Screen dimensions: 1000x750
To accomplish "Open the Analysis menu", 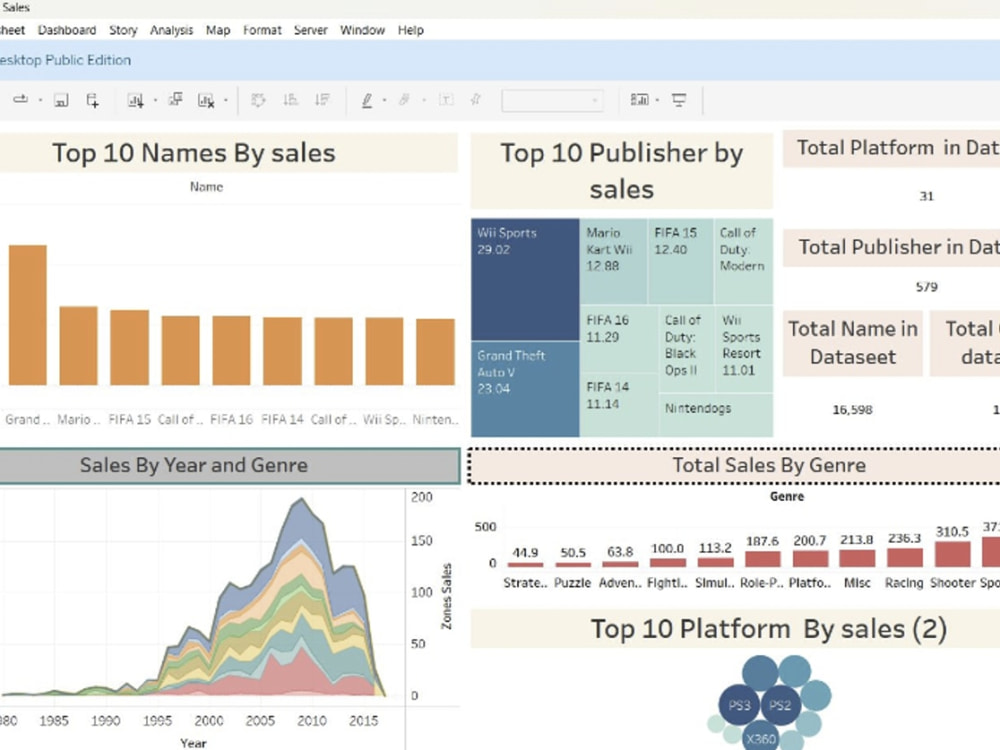I will click(x=171, y=30).
